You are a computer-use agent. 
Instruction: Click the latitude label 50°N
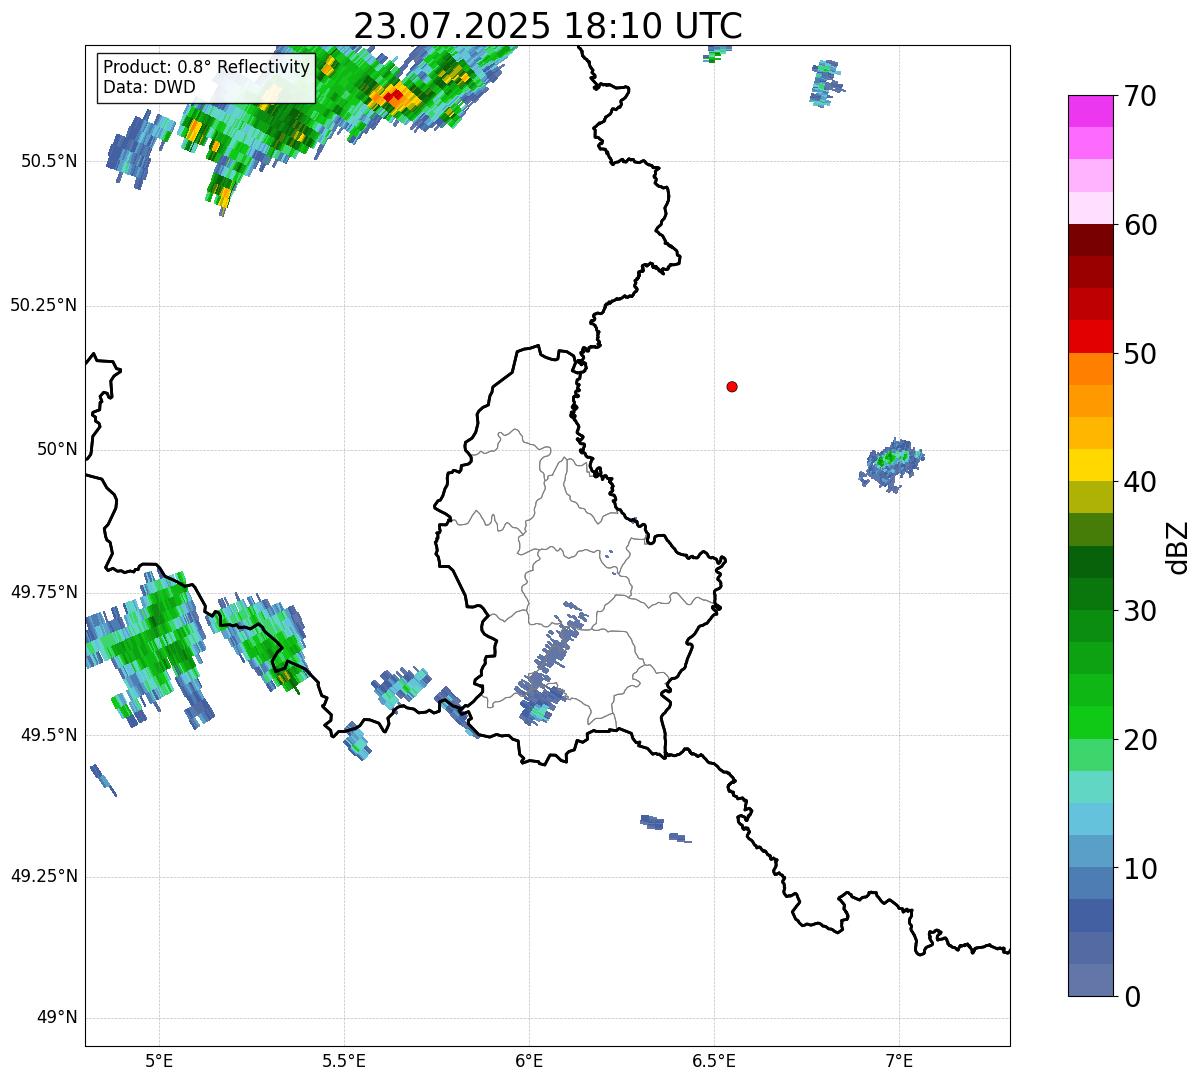[57, 449]
